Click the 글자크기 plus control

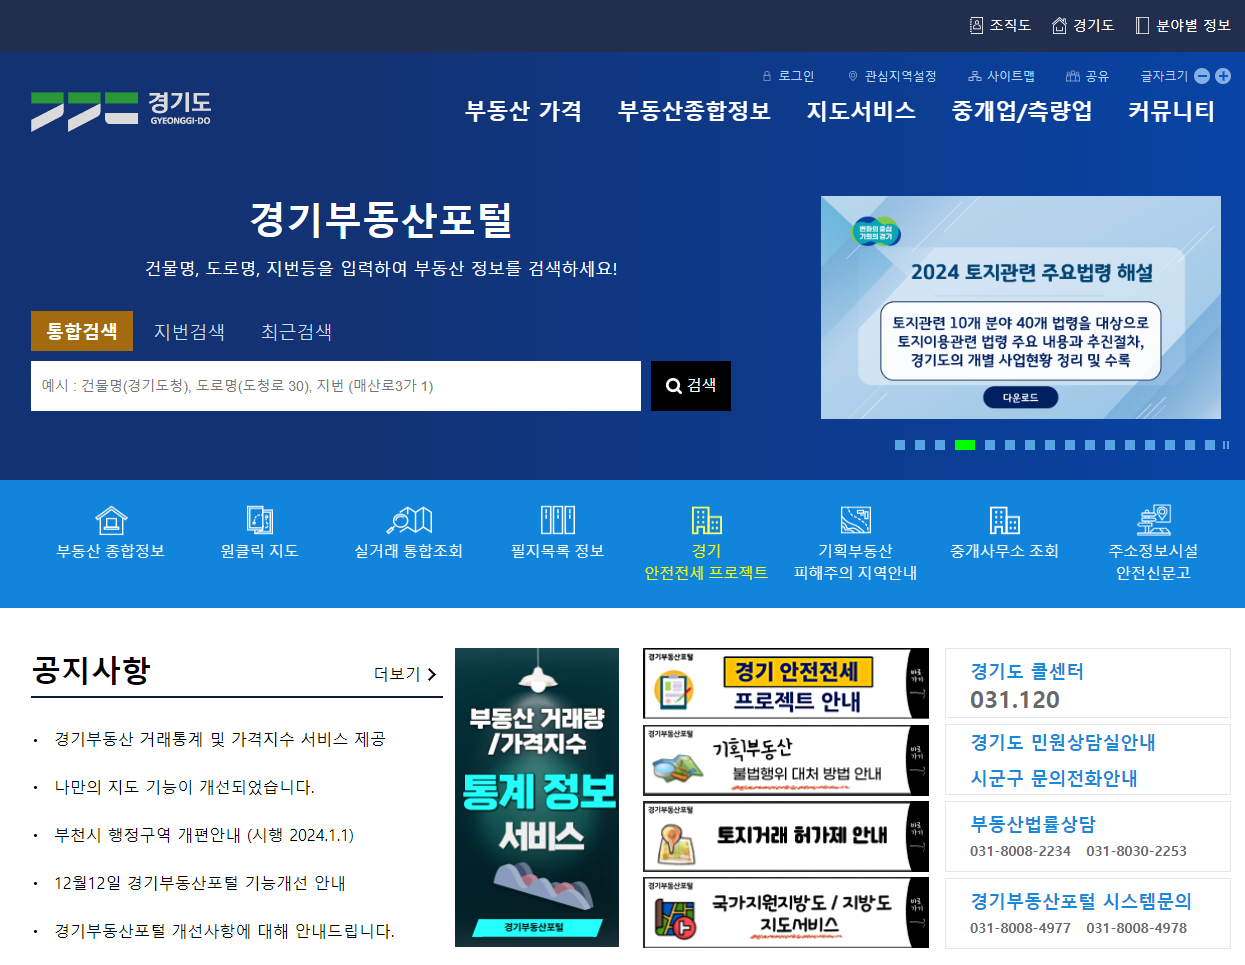point(1223,75)
